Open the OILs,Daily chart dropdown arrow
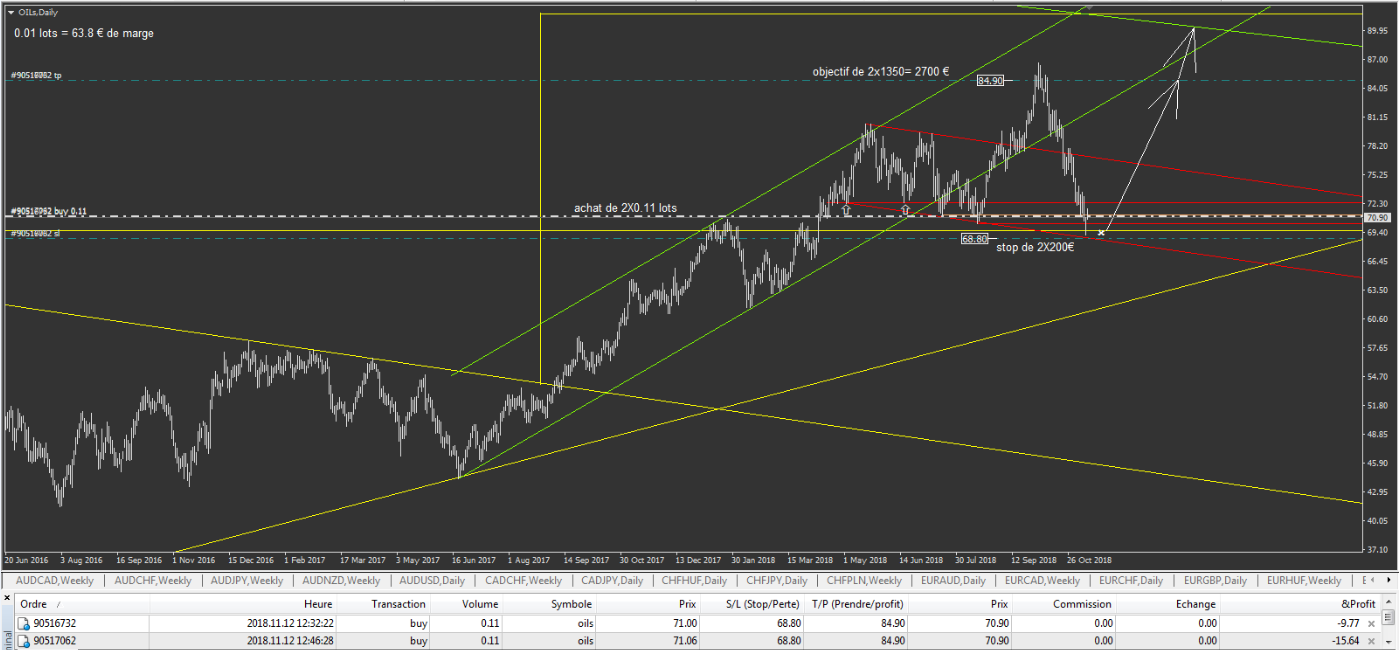The height and width of the screenshot is (650, 1399). click(10, 12)
